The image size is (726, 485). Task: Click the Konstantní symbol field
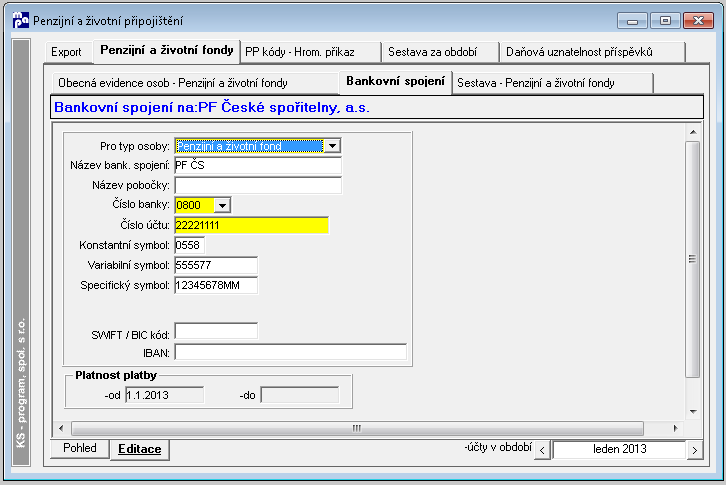189,245
